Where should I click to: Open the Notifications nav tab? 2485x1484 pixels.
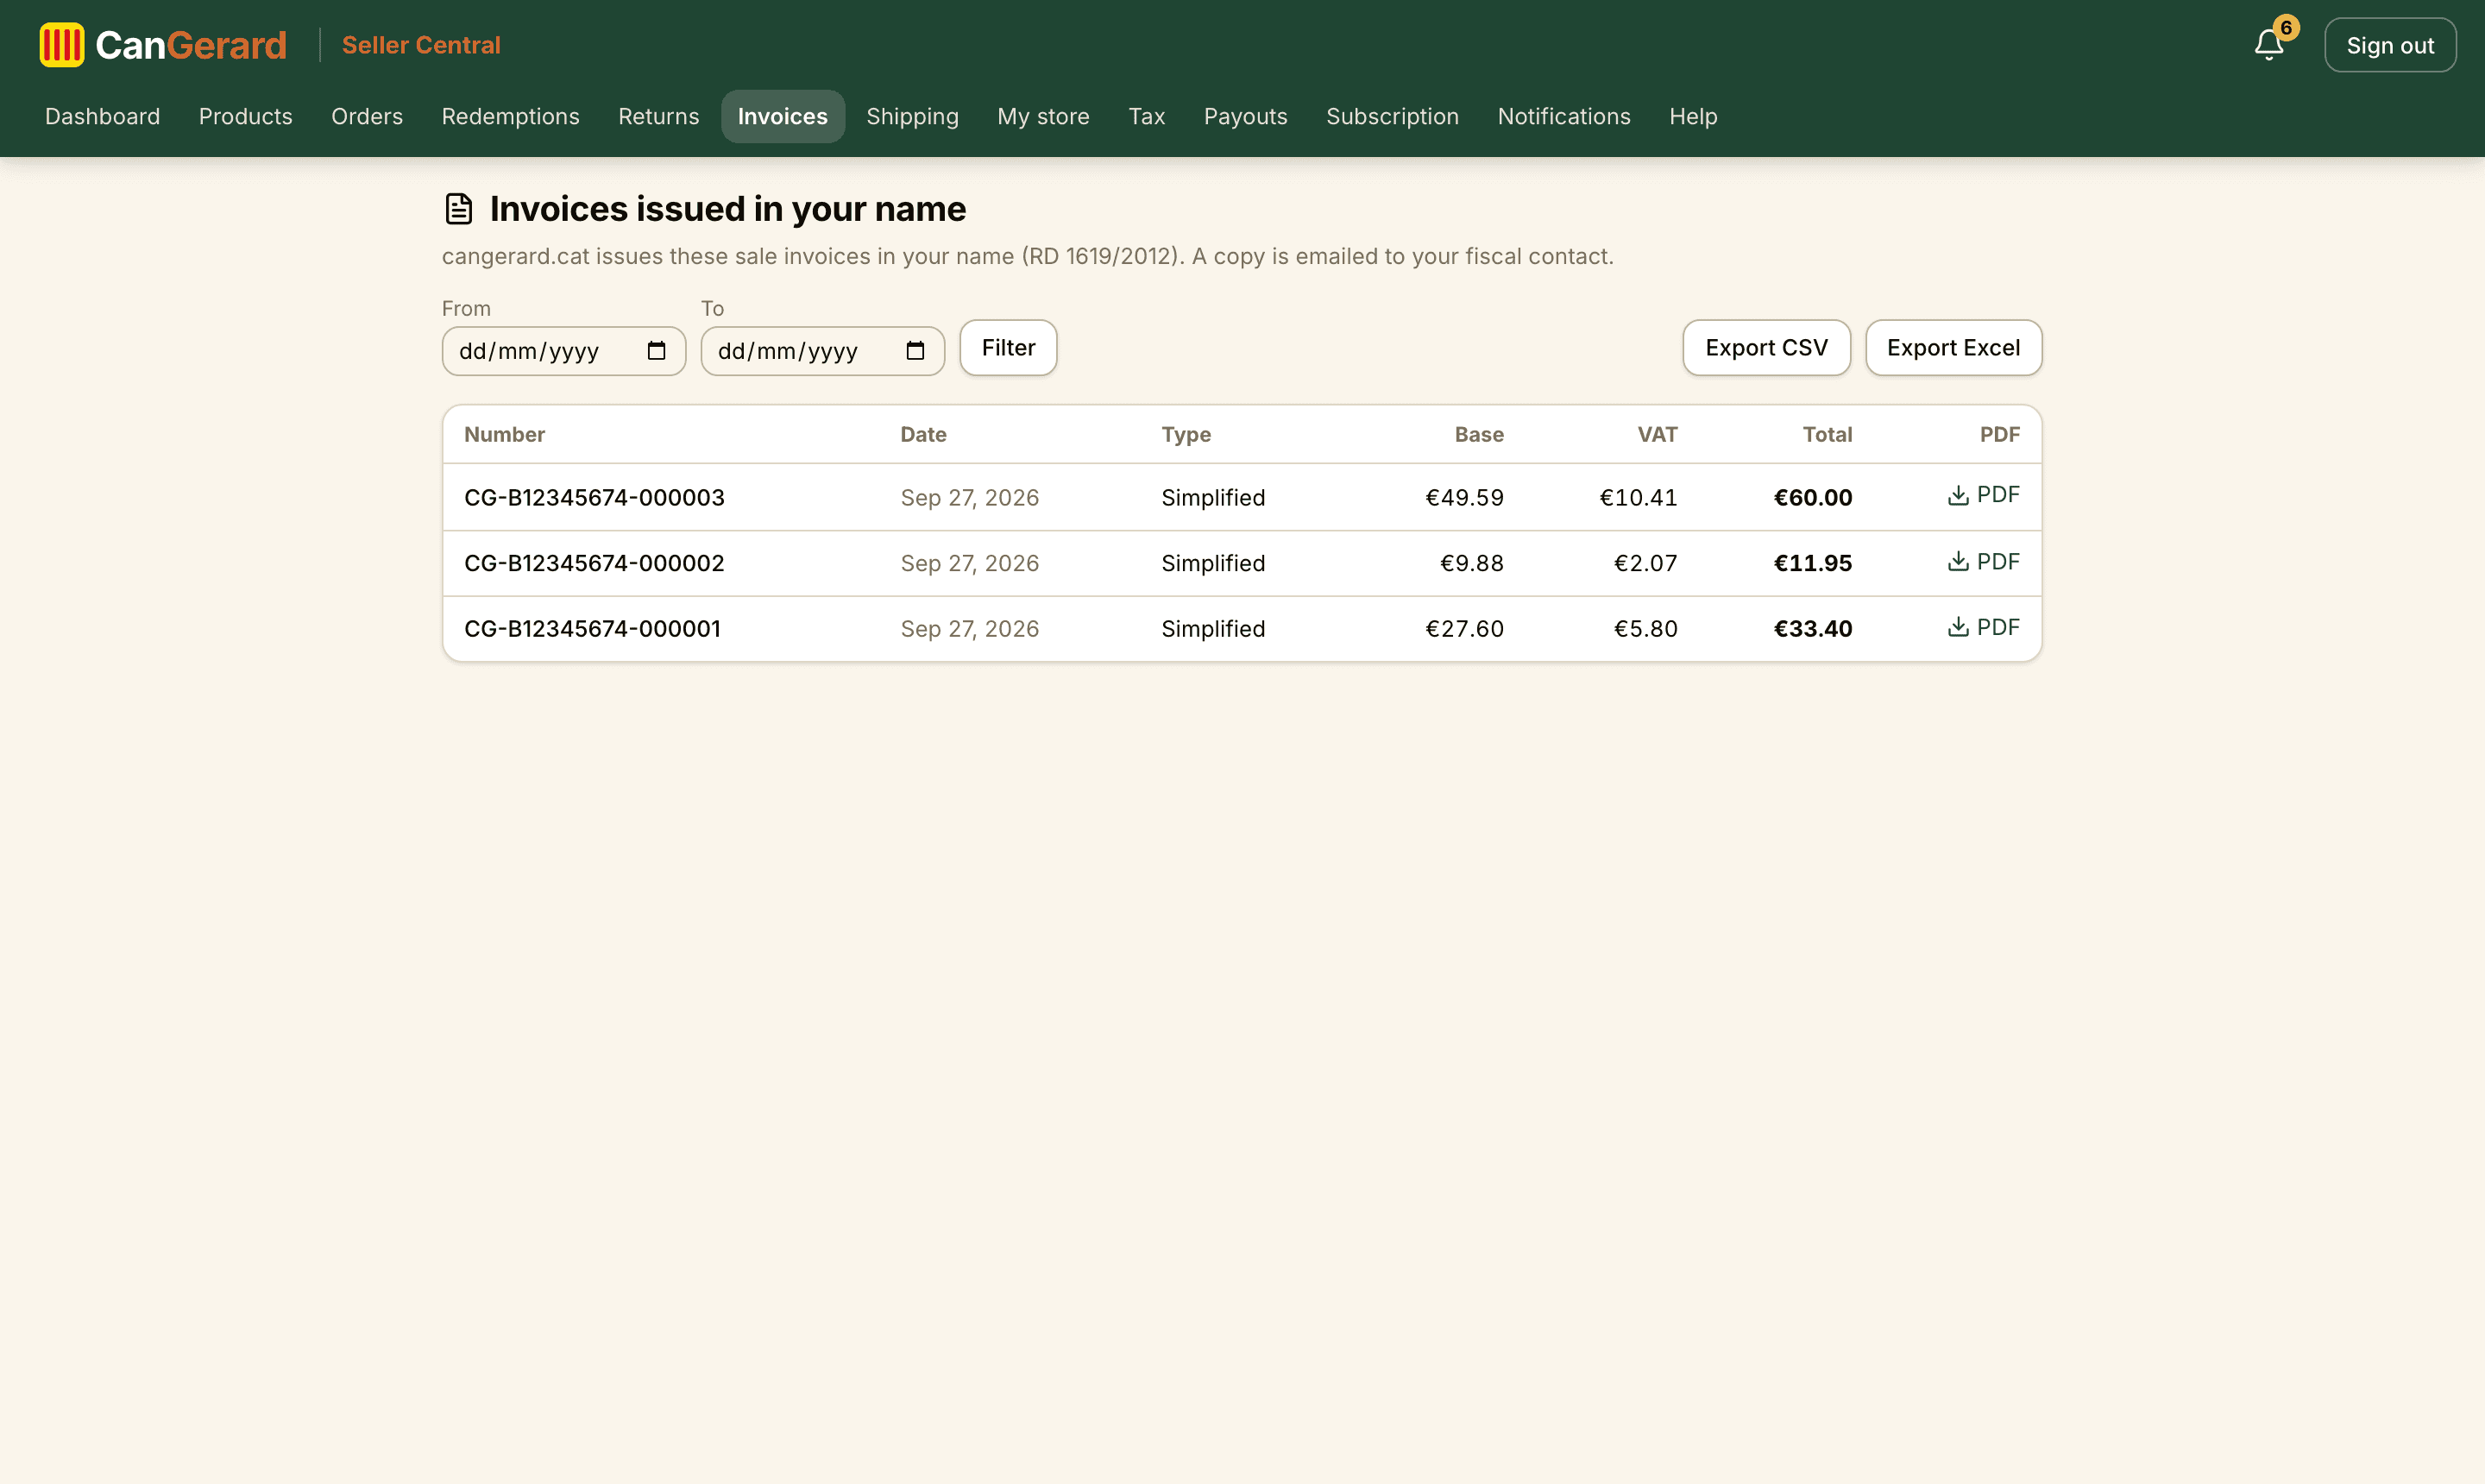(x=1564, y=116)
